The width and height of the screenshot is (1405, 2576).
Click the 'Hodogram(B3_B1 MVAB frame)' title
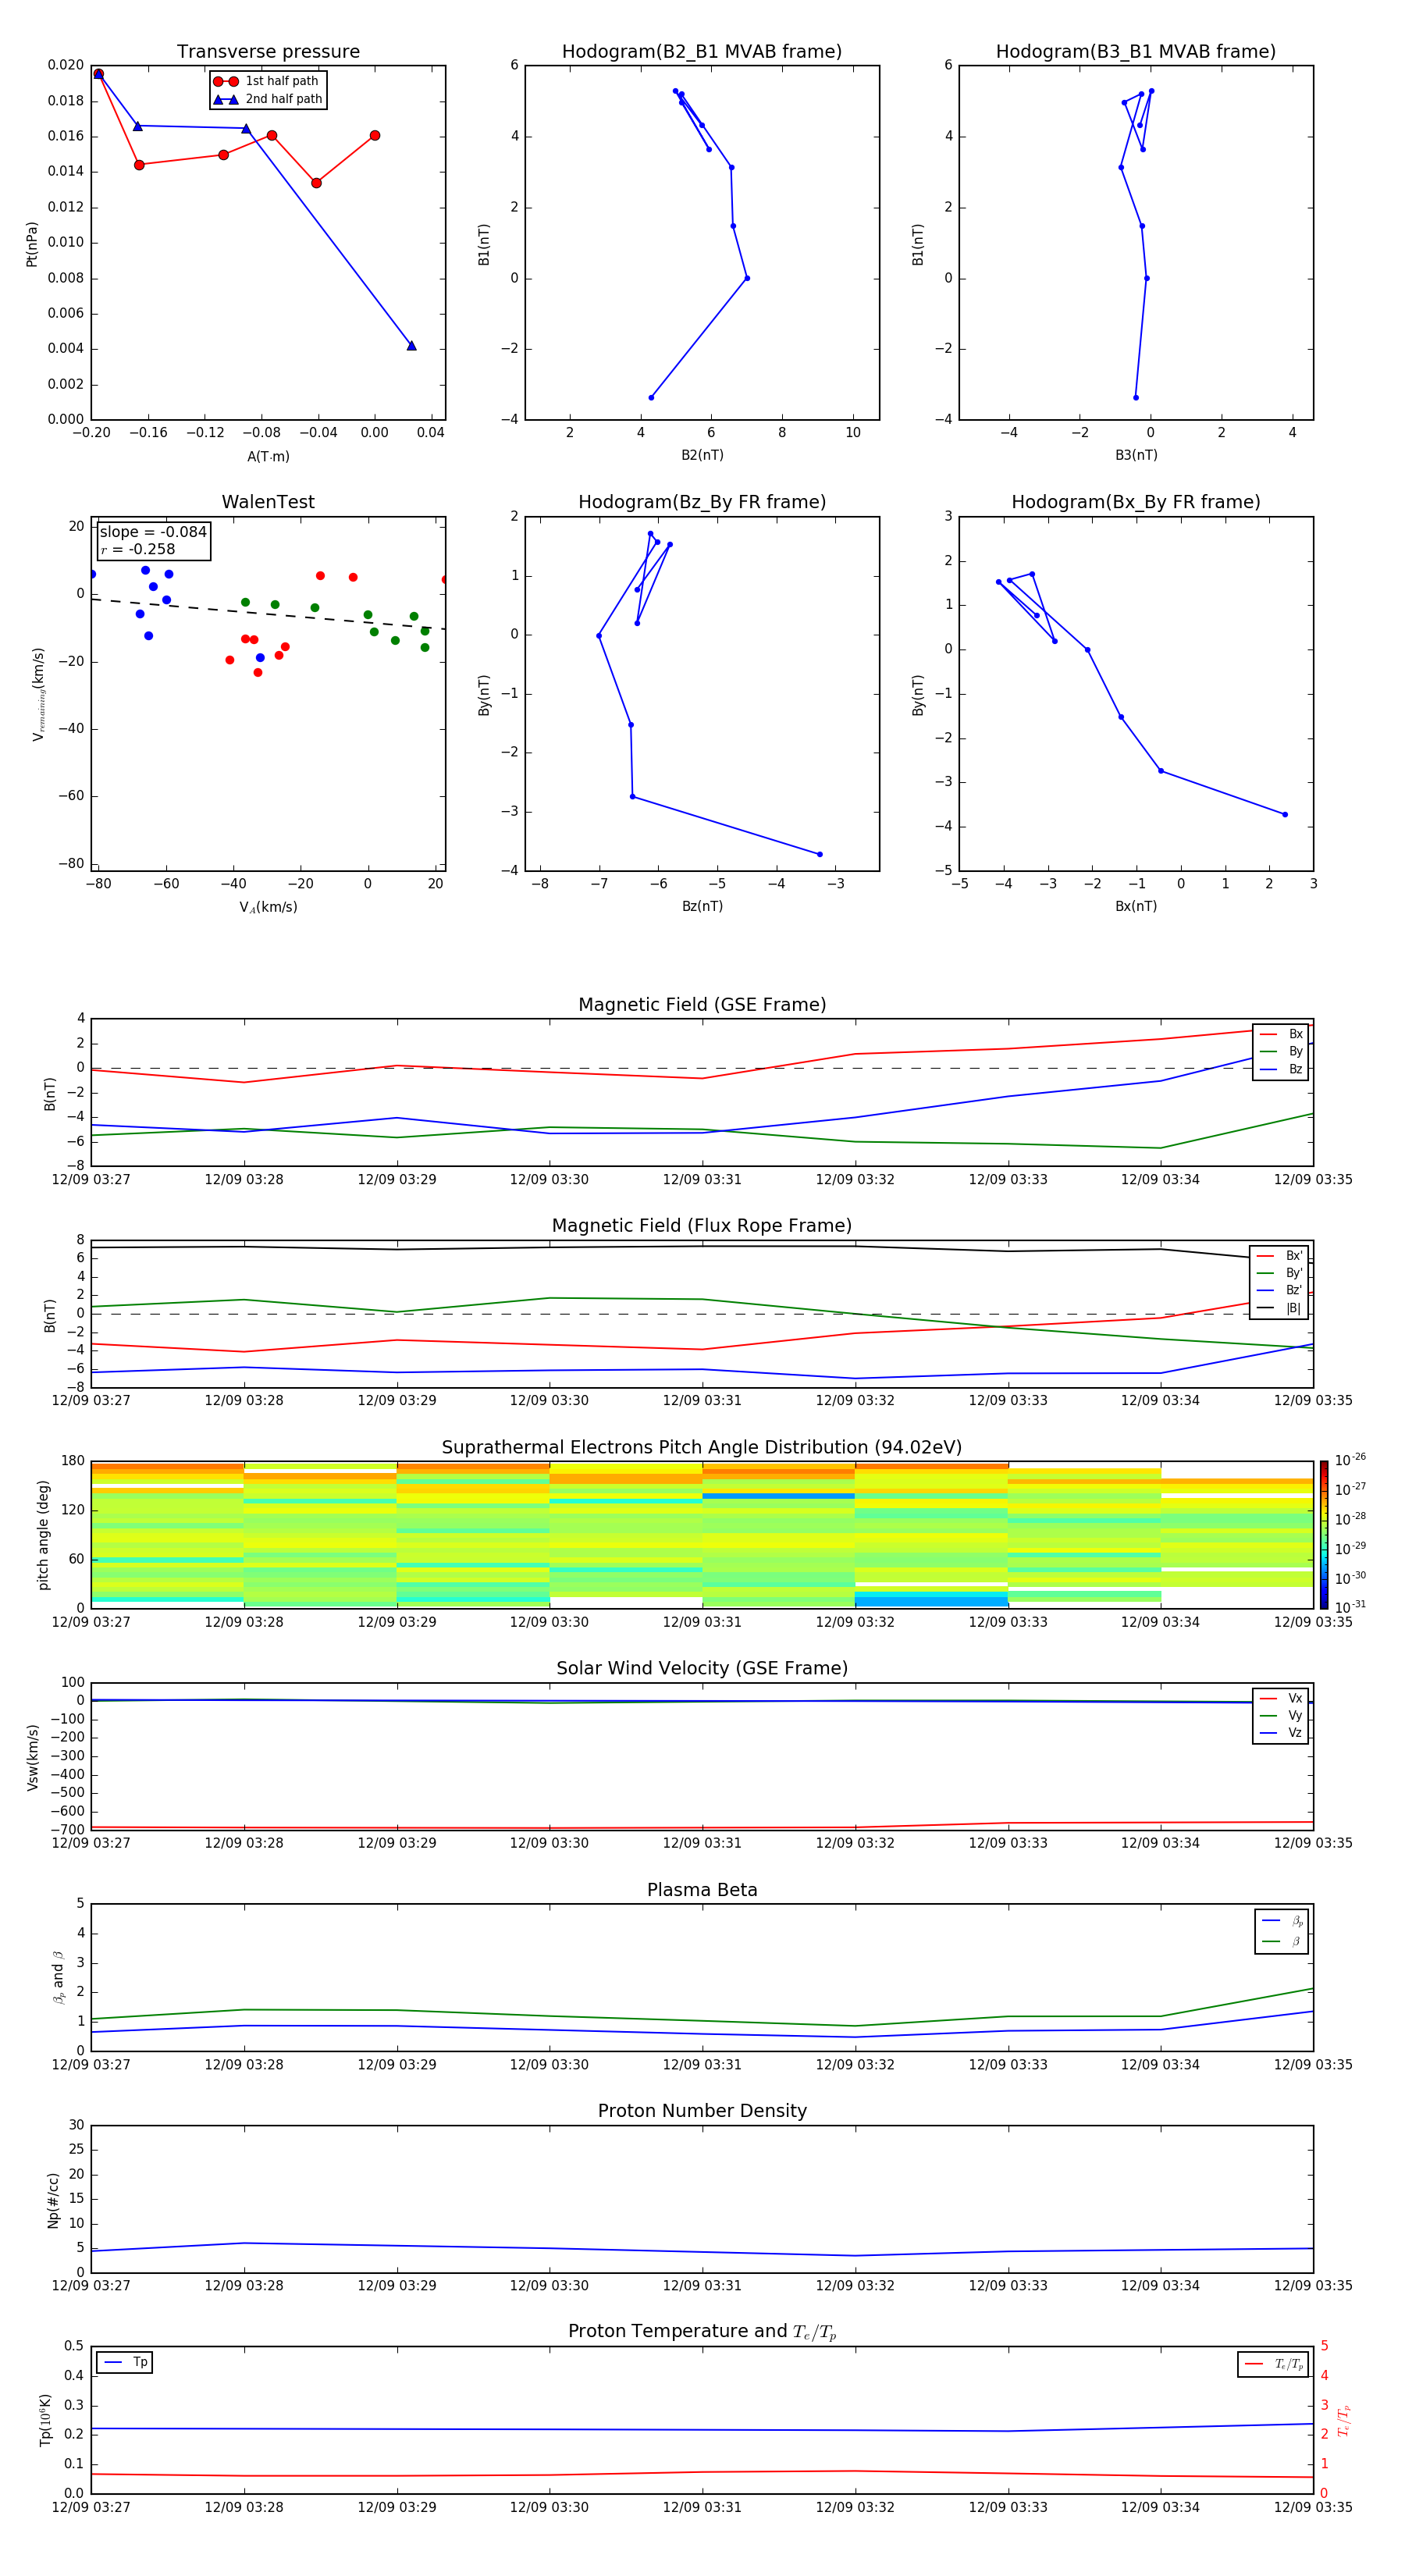pyautogui.click(x=1136, y=52)
